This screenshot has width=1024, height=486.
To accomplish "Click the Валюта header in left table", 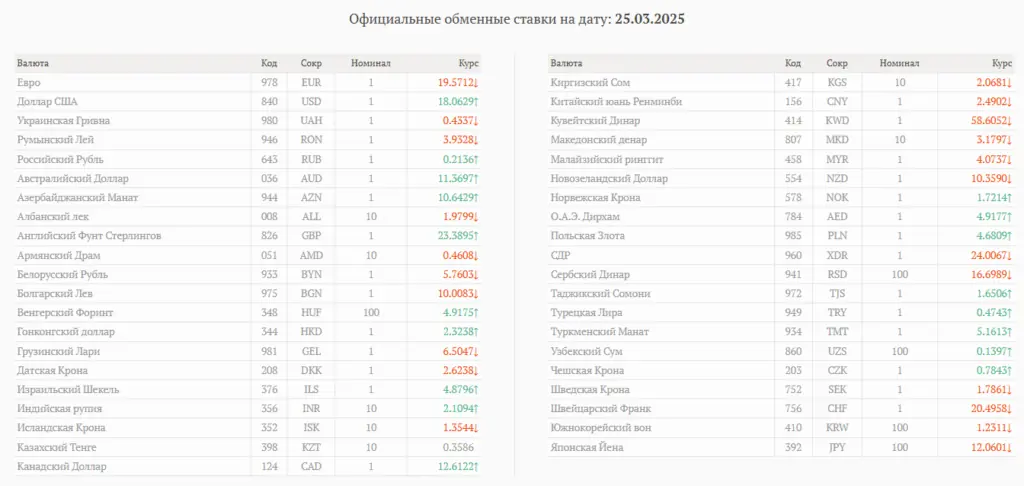I will (33, 63).
